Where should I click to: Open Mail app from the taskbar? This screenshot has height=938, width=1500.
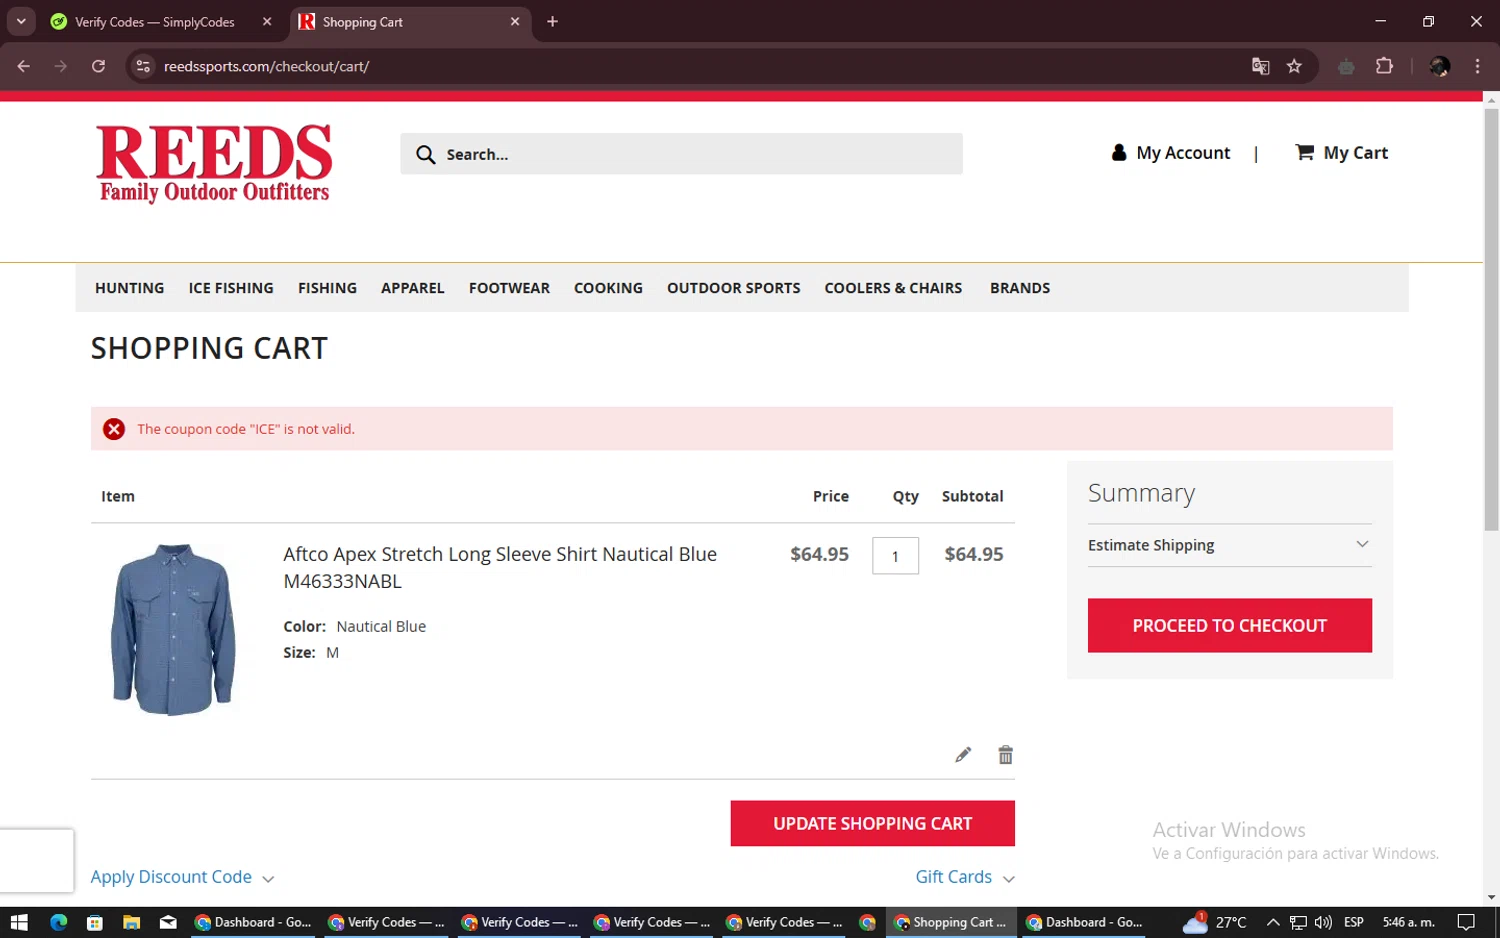pos(168,922)
